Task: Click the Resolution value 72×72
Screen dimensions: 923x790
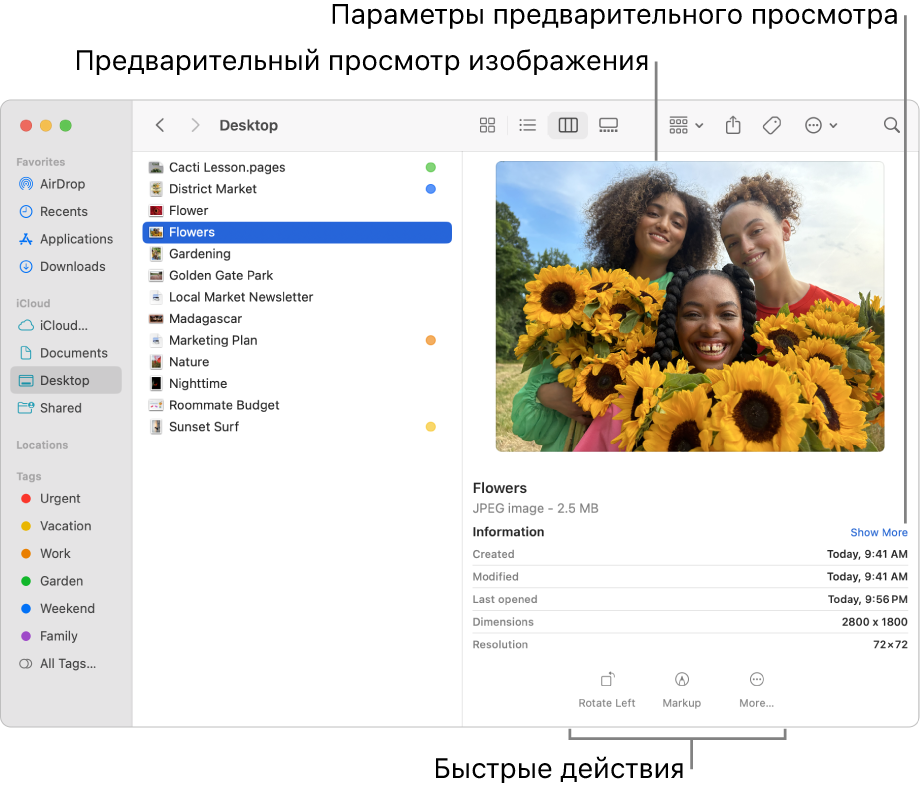Action: [x=890, y=645]
